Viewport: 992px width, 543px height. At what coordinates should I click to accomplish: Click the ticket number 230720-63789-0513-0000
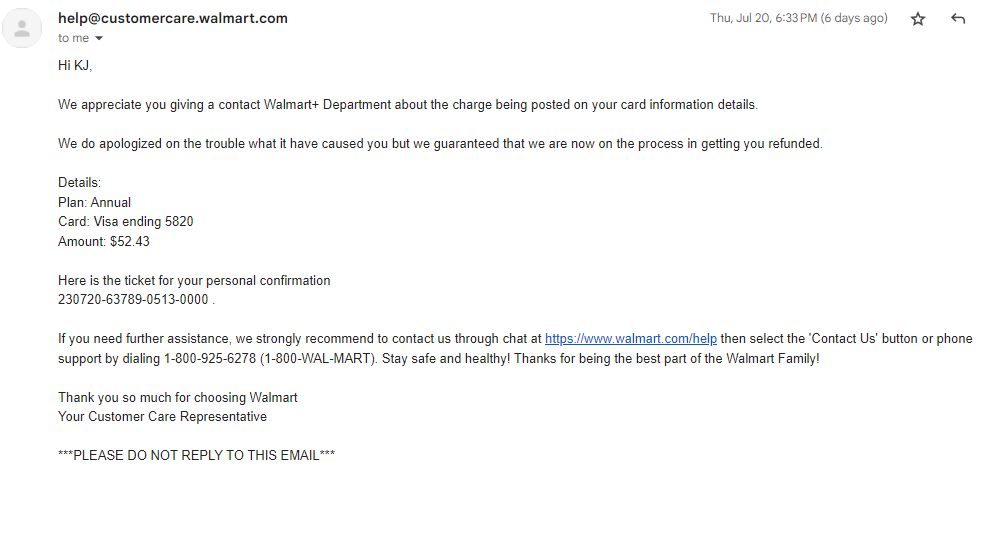point(133,299)
